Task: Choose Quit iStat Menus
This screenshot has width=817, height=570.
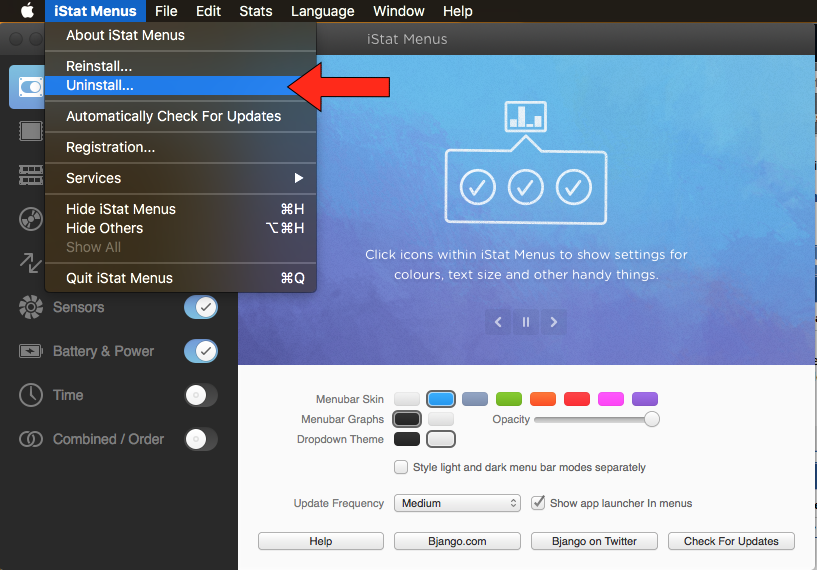Action: (181, 278)
